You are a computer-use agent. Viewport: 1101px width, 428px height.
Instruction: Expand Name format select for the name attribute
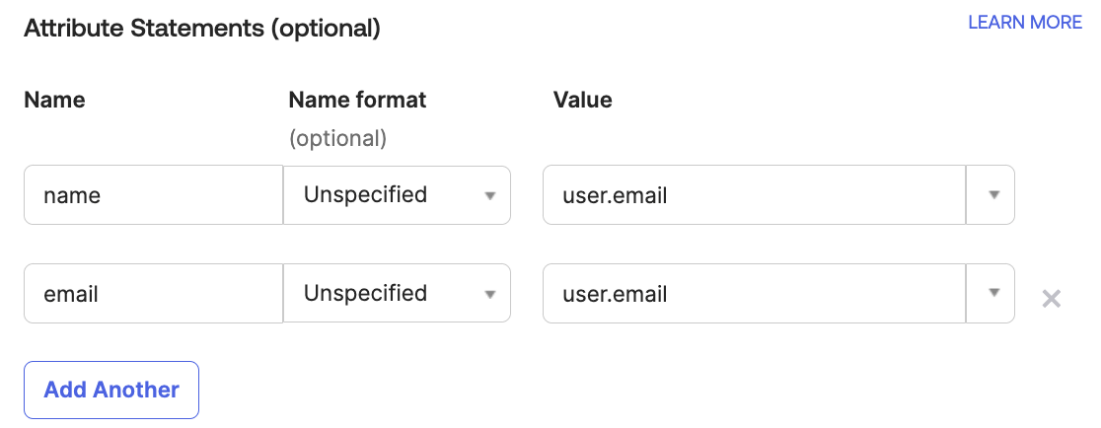coord(397,195)
